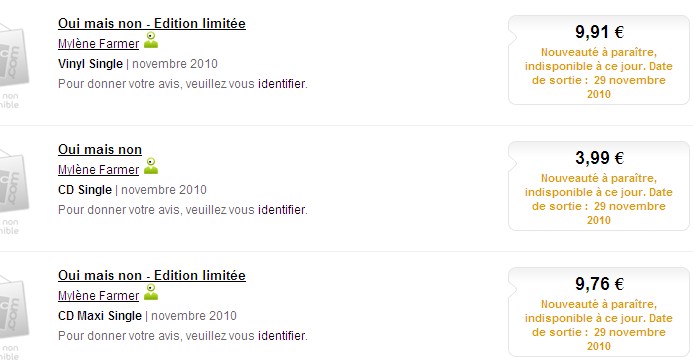Click 'identifier' link under the CD Maxi Single item

click(x=282, y=335)
